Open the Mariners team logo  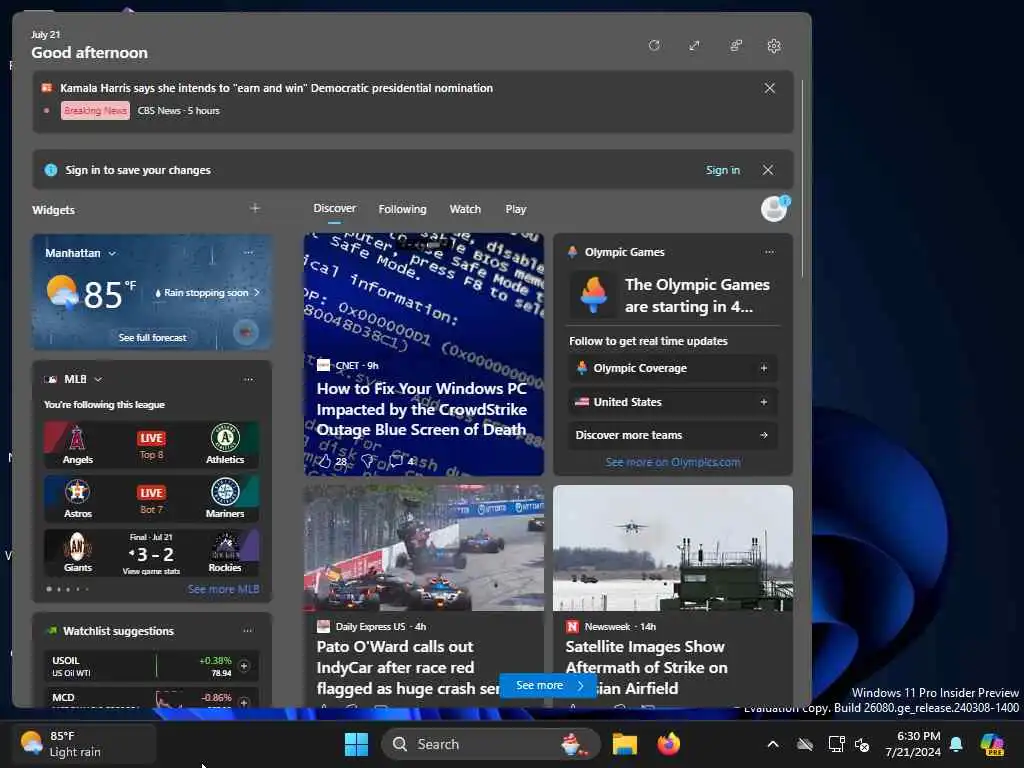[x=225, y=492]
